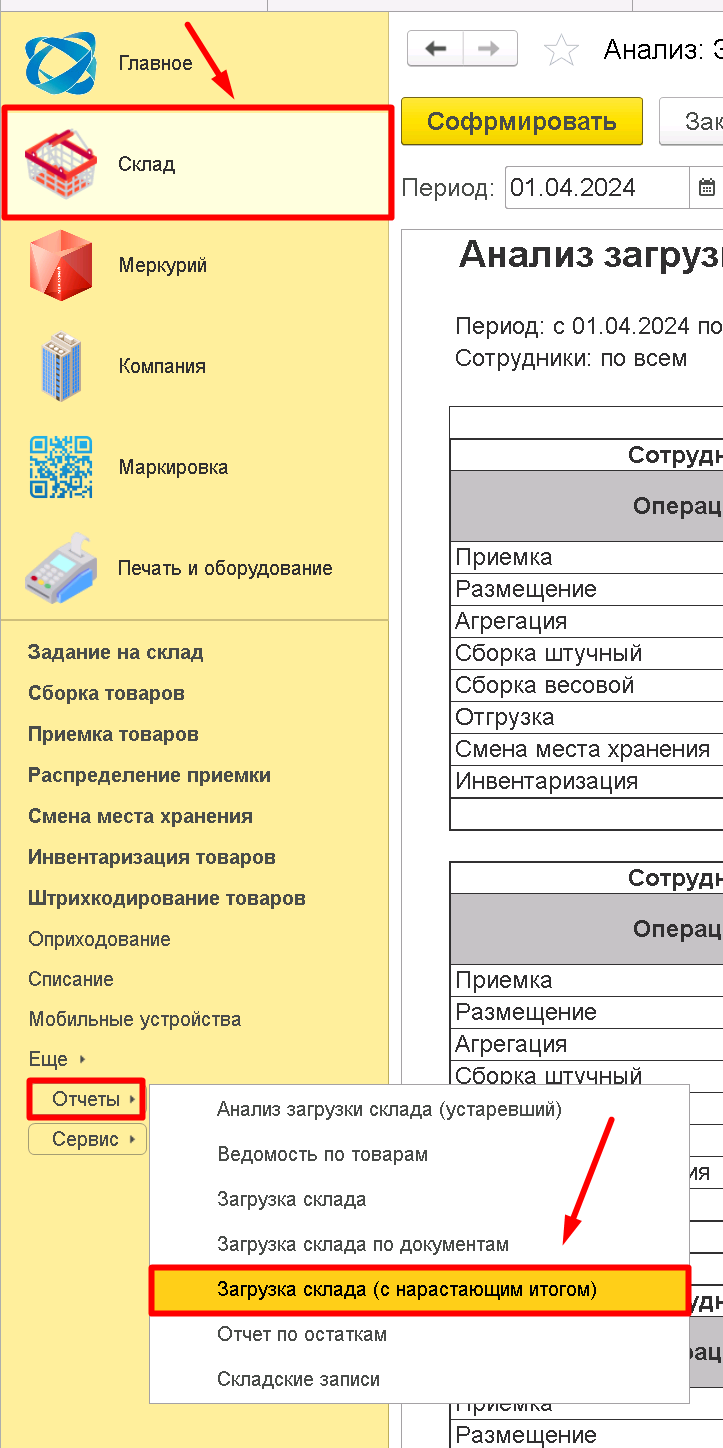Expand the Еще submenu
The width and height of the screenshot is (723, 1448).
pos(57,1059)
